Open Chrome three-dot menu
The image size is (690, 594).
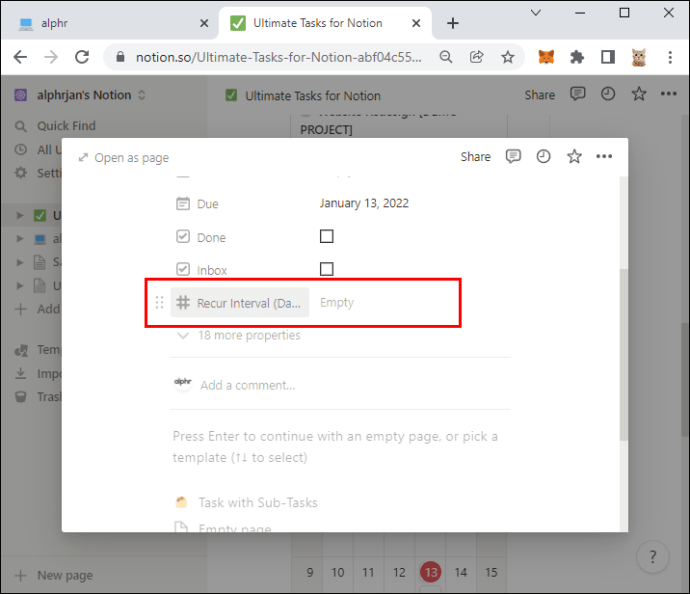pyautogui.click(x=670, y=57)
